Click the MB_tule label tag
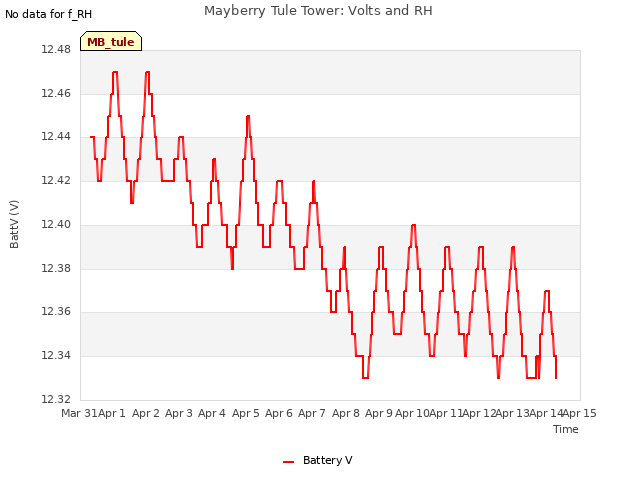 pyautogui.click(x=111, y=41)
